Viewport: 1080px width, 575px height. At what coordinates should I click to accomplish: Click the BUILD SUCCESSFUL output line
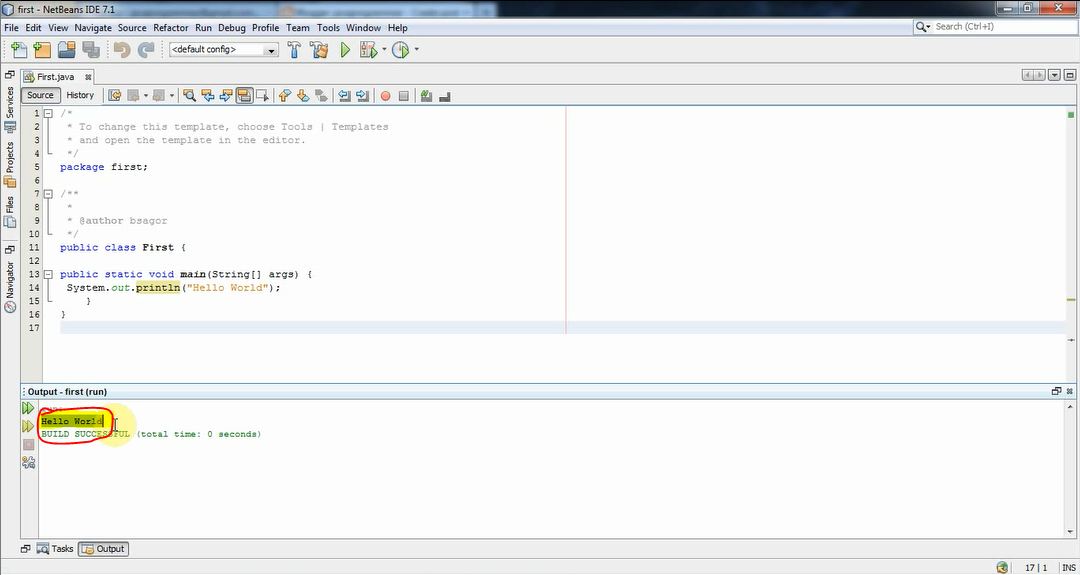point(151,434)
